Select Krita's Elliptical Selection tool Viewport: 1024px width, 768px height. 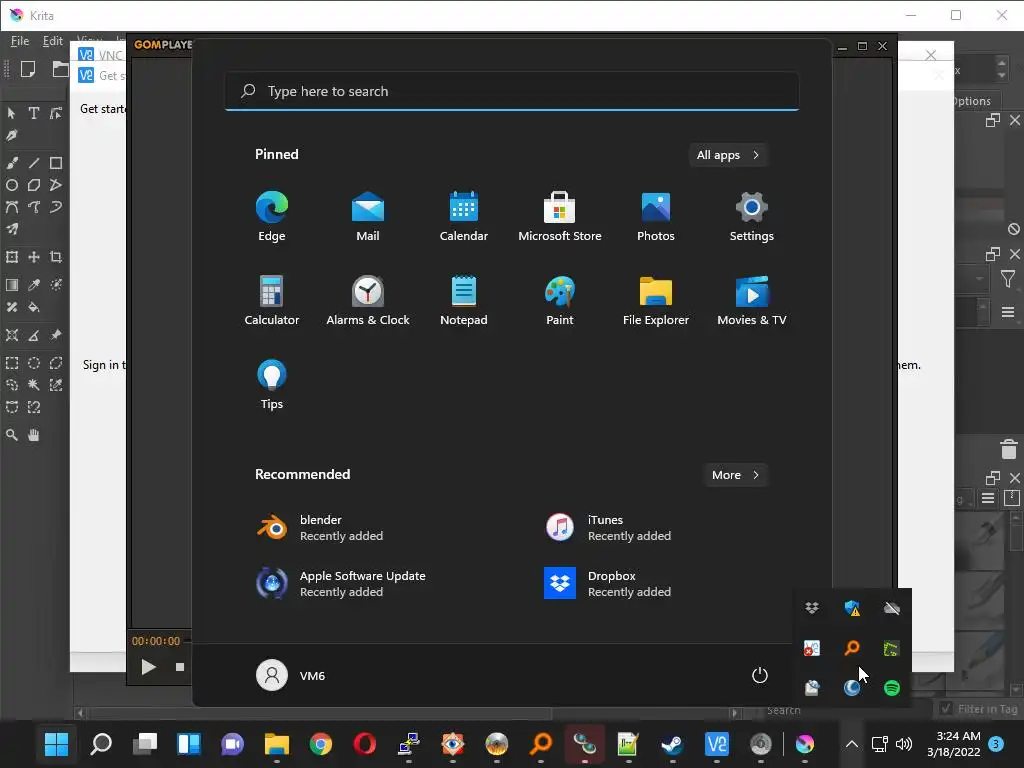pos(34,363)
